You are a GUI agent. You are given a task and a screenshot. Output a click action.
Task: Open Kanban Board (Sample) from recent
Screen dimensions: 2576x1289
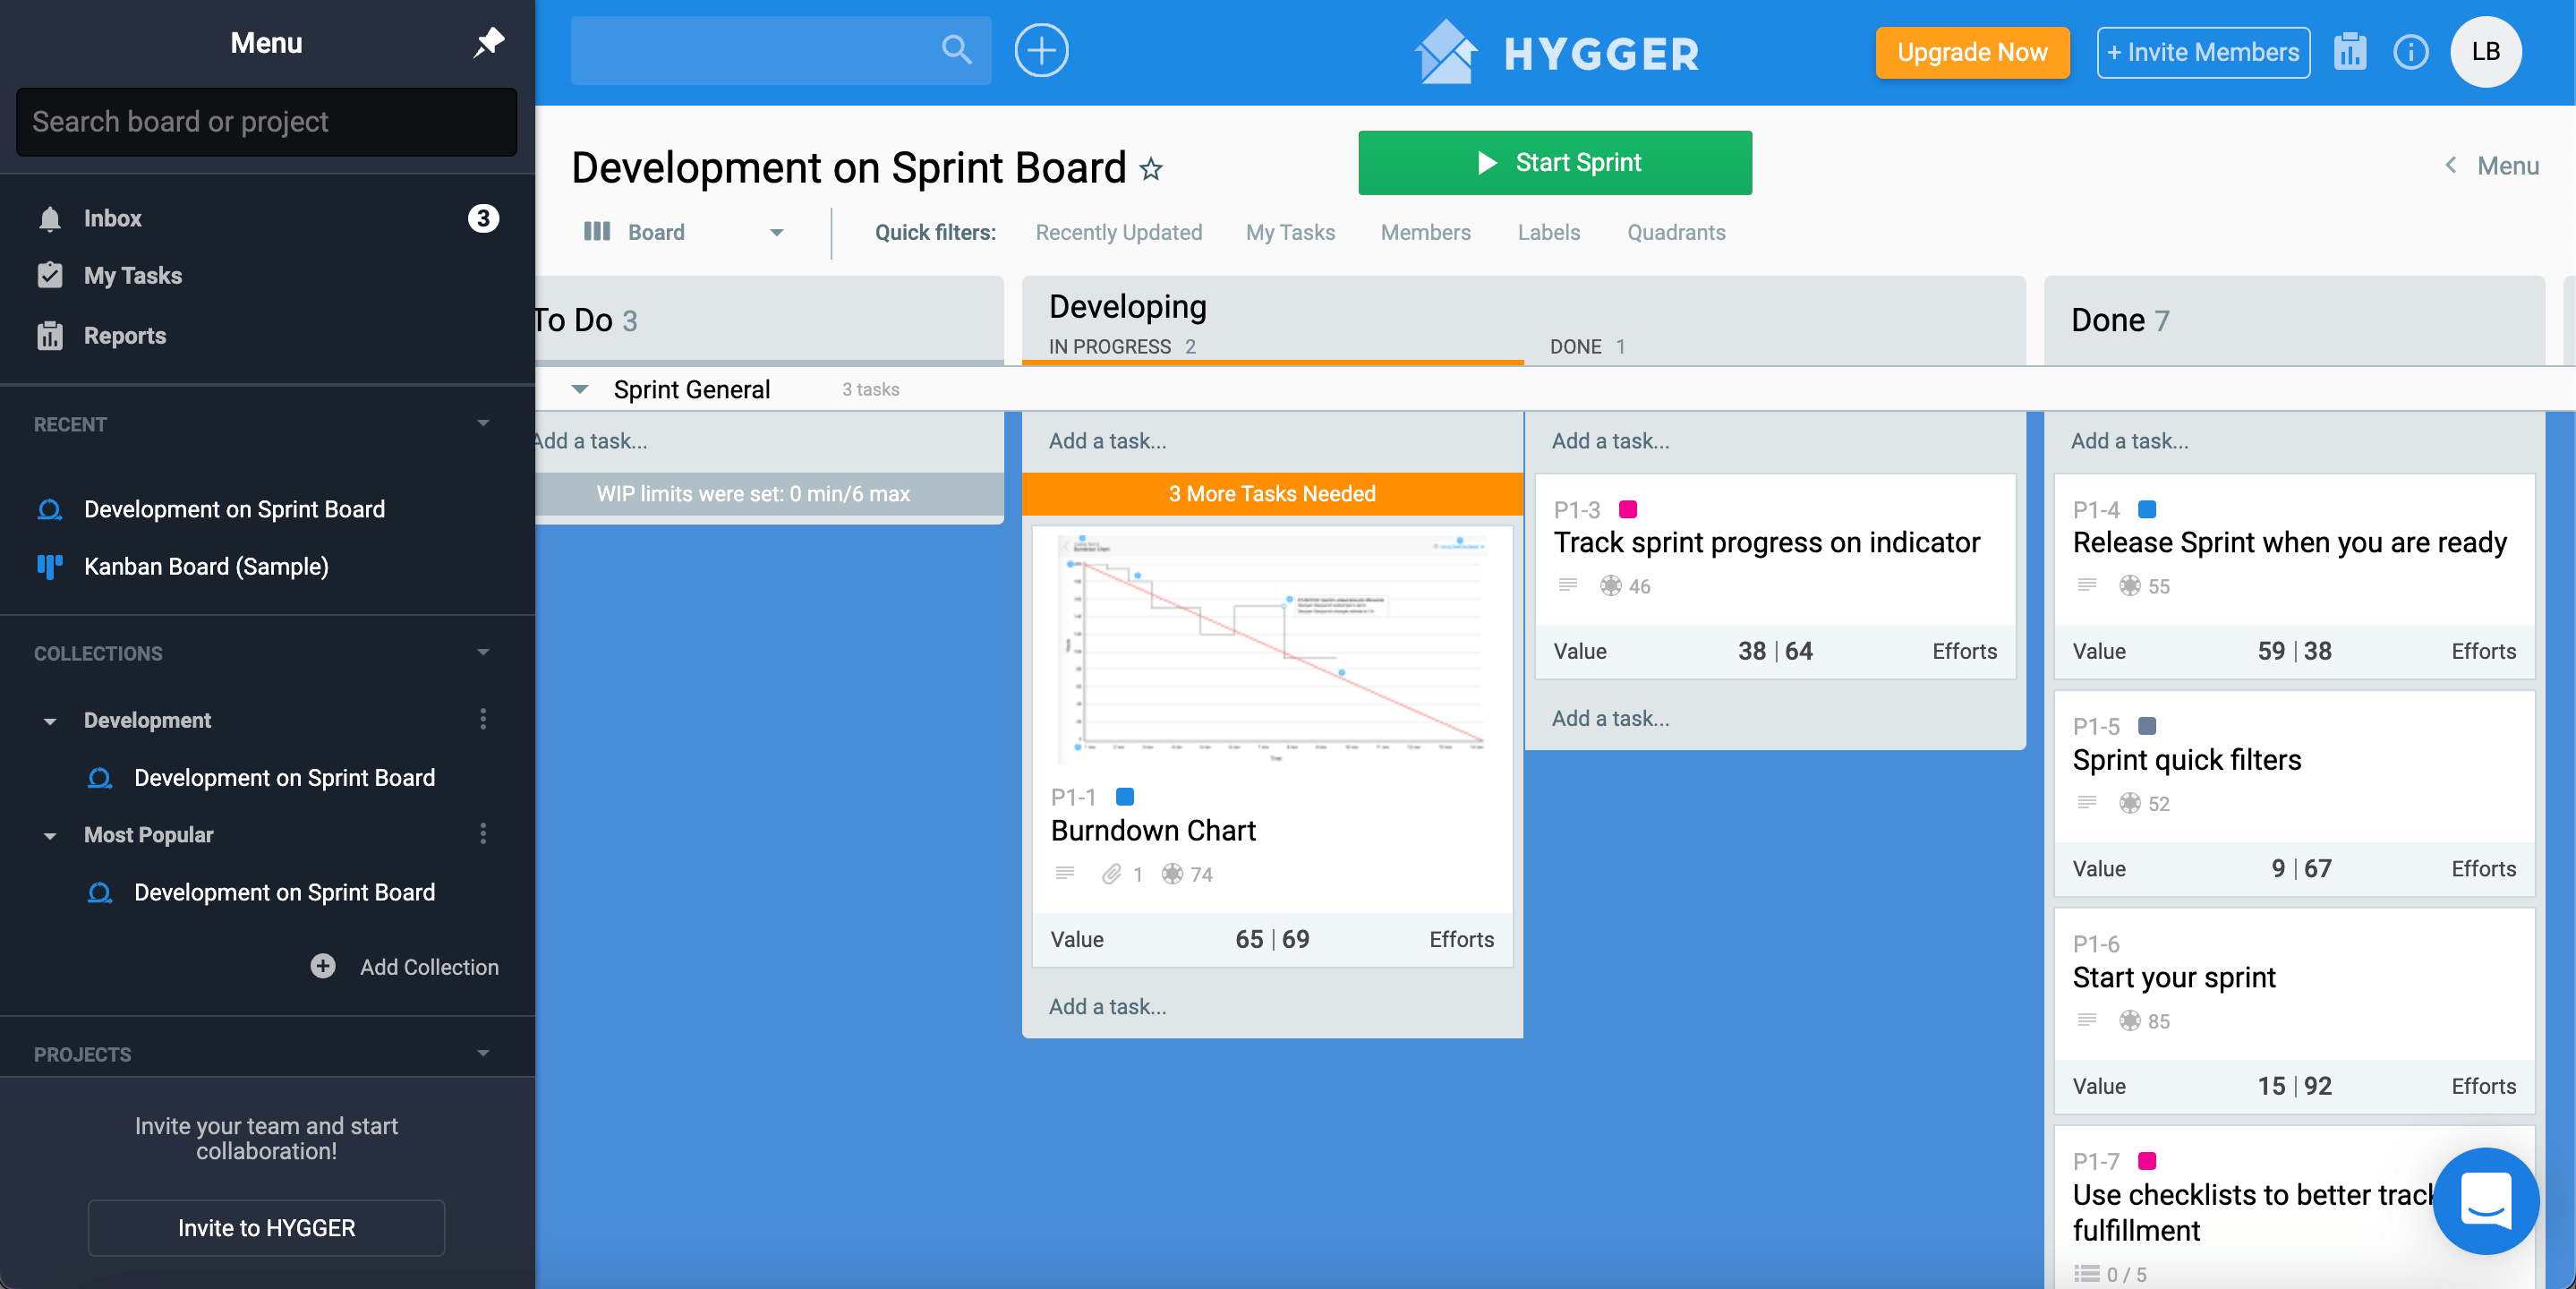206,566
